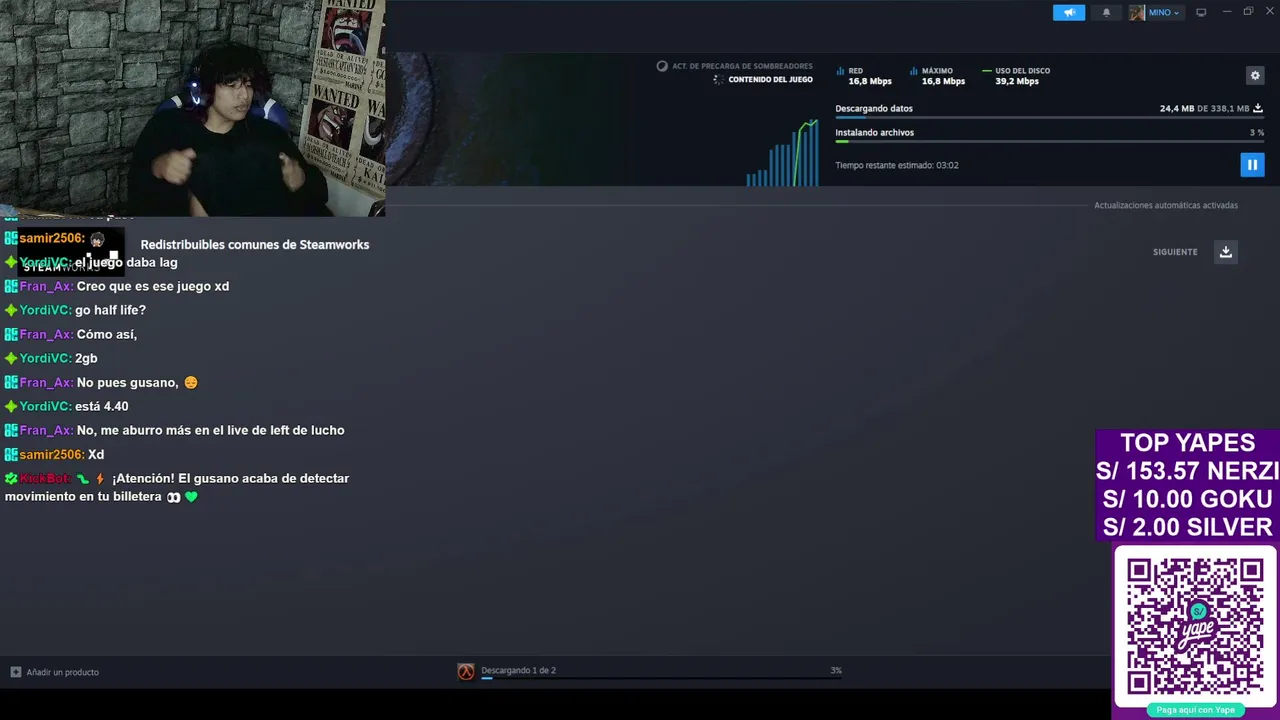The image size is (1280, 720).
Task: Click the MÁXIMO peak bars icon
Action: click(x=914, y=71)
